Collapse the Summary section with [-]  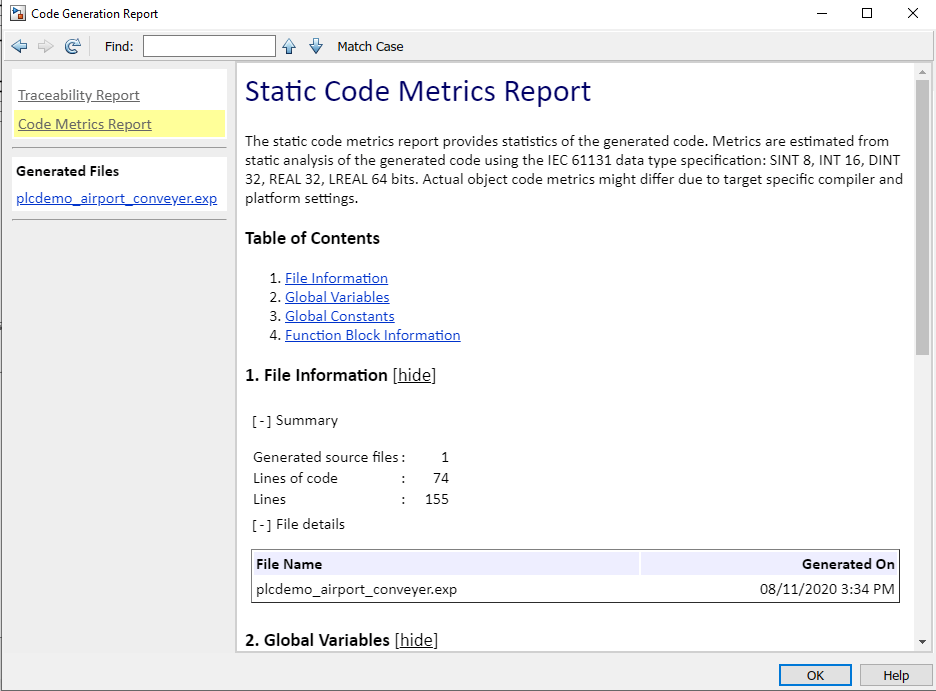click(x=261, y=421)
